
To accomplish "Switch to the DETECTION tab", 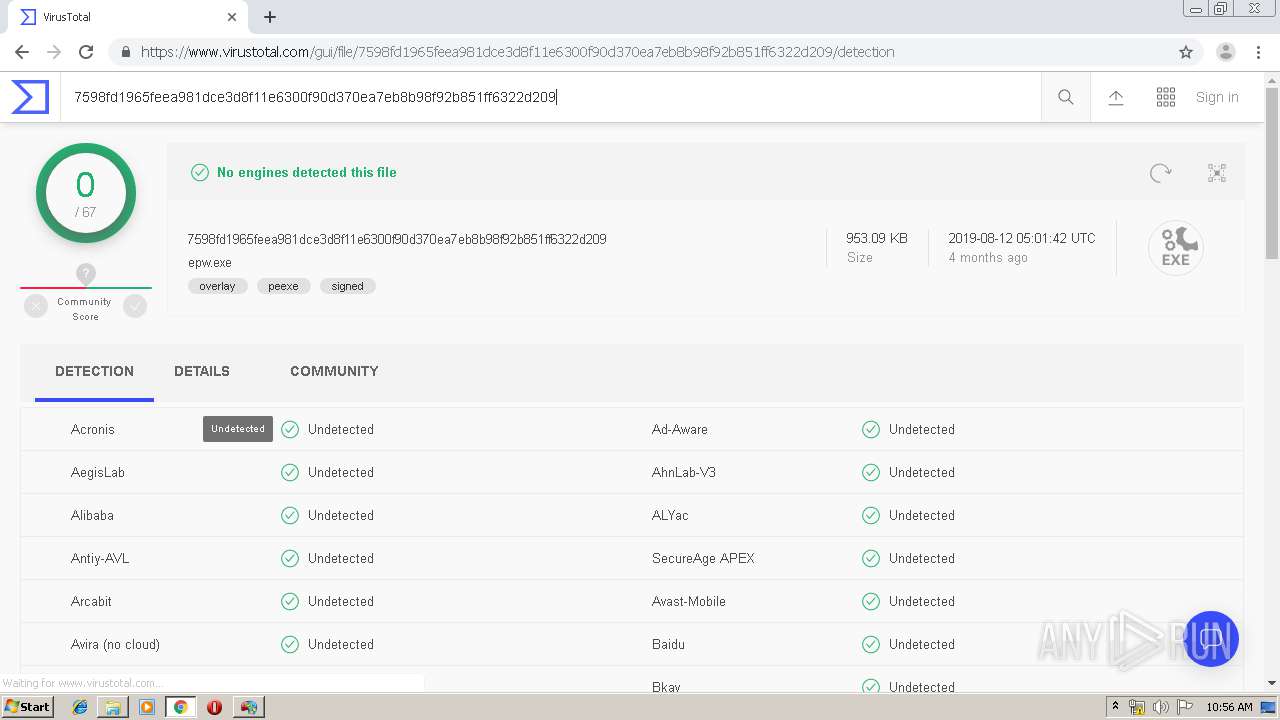I will (x=94, y=371).
